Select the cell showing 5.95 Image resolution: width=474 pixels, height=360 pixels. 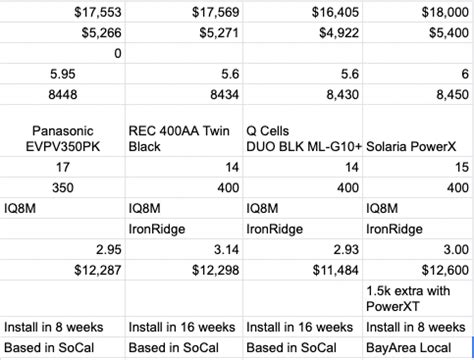(62, 74)
